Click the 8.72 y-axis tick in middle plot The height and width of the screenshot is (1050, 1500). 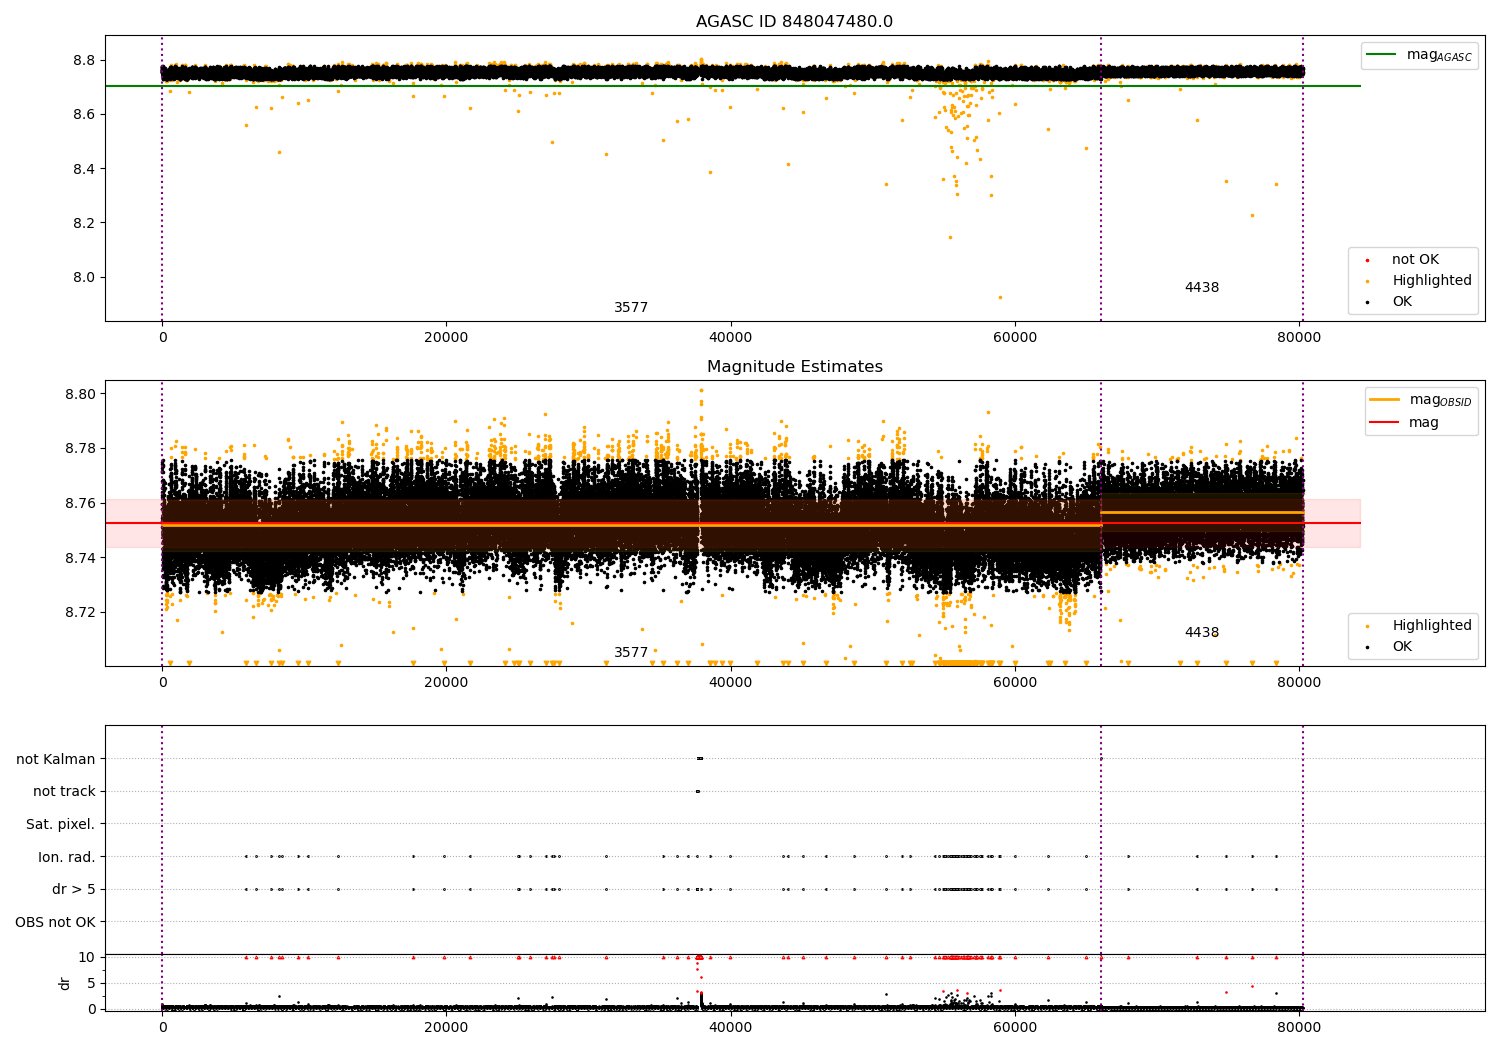point(80,612)
